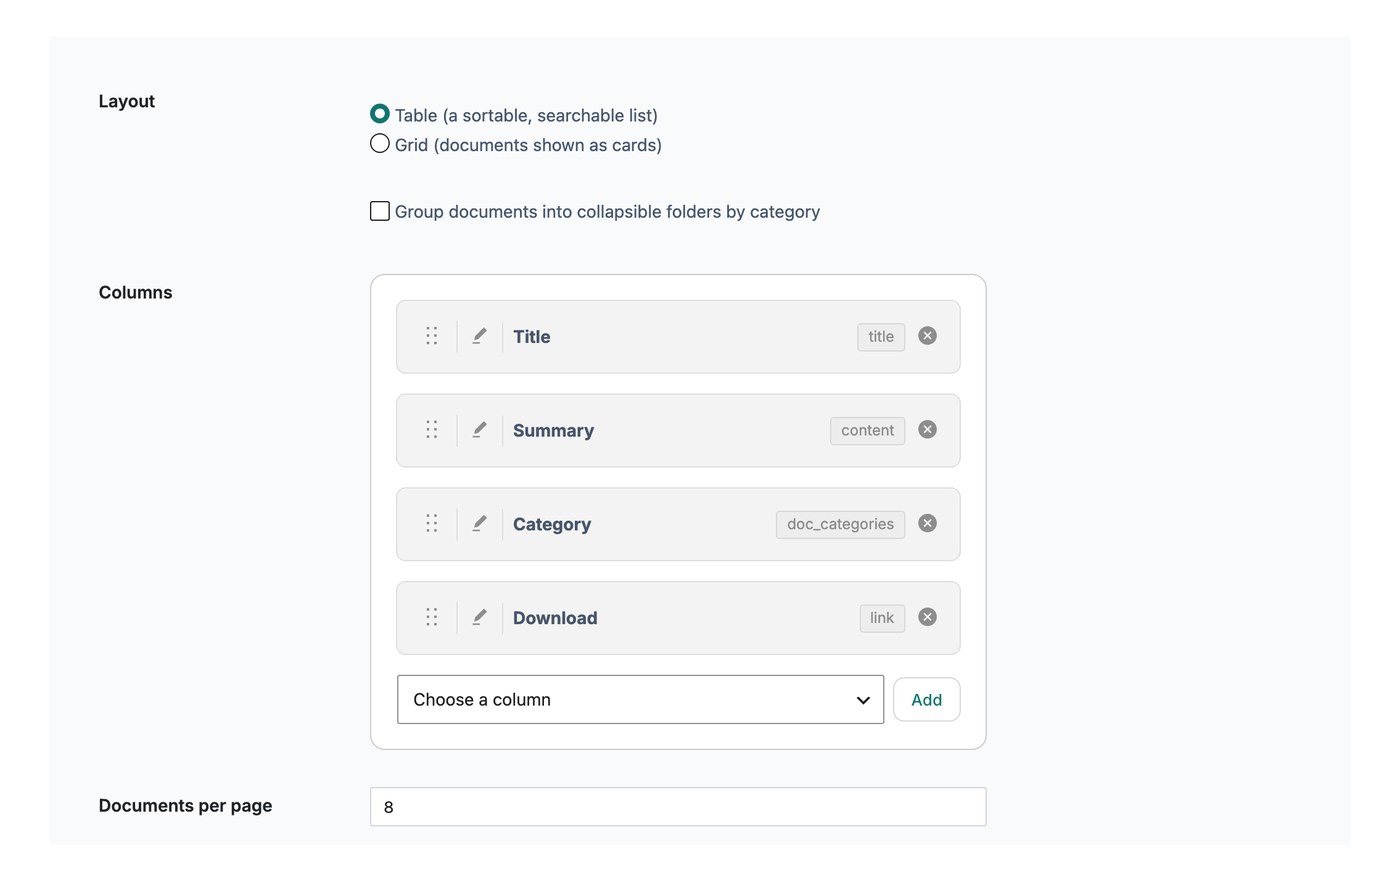Remove the Download column with its x icon
This screenshot has width=1400, height=882.
pos(927,617)
